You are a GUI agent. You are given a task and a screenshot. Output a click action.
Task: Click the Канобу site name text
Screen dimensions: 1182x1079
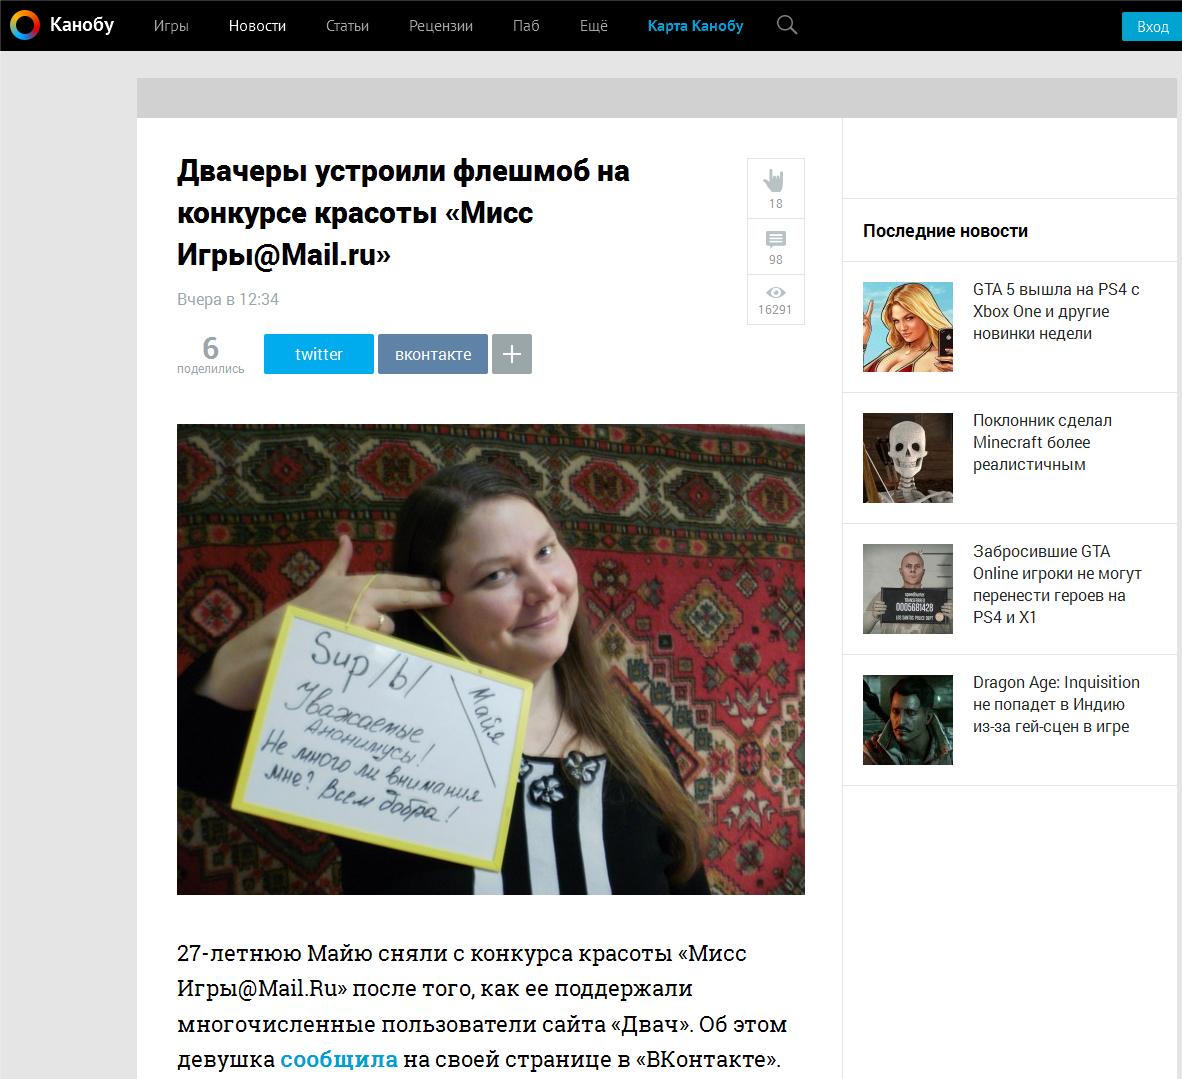pos(81,25)
